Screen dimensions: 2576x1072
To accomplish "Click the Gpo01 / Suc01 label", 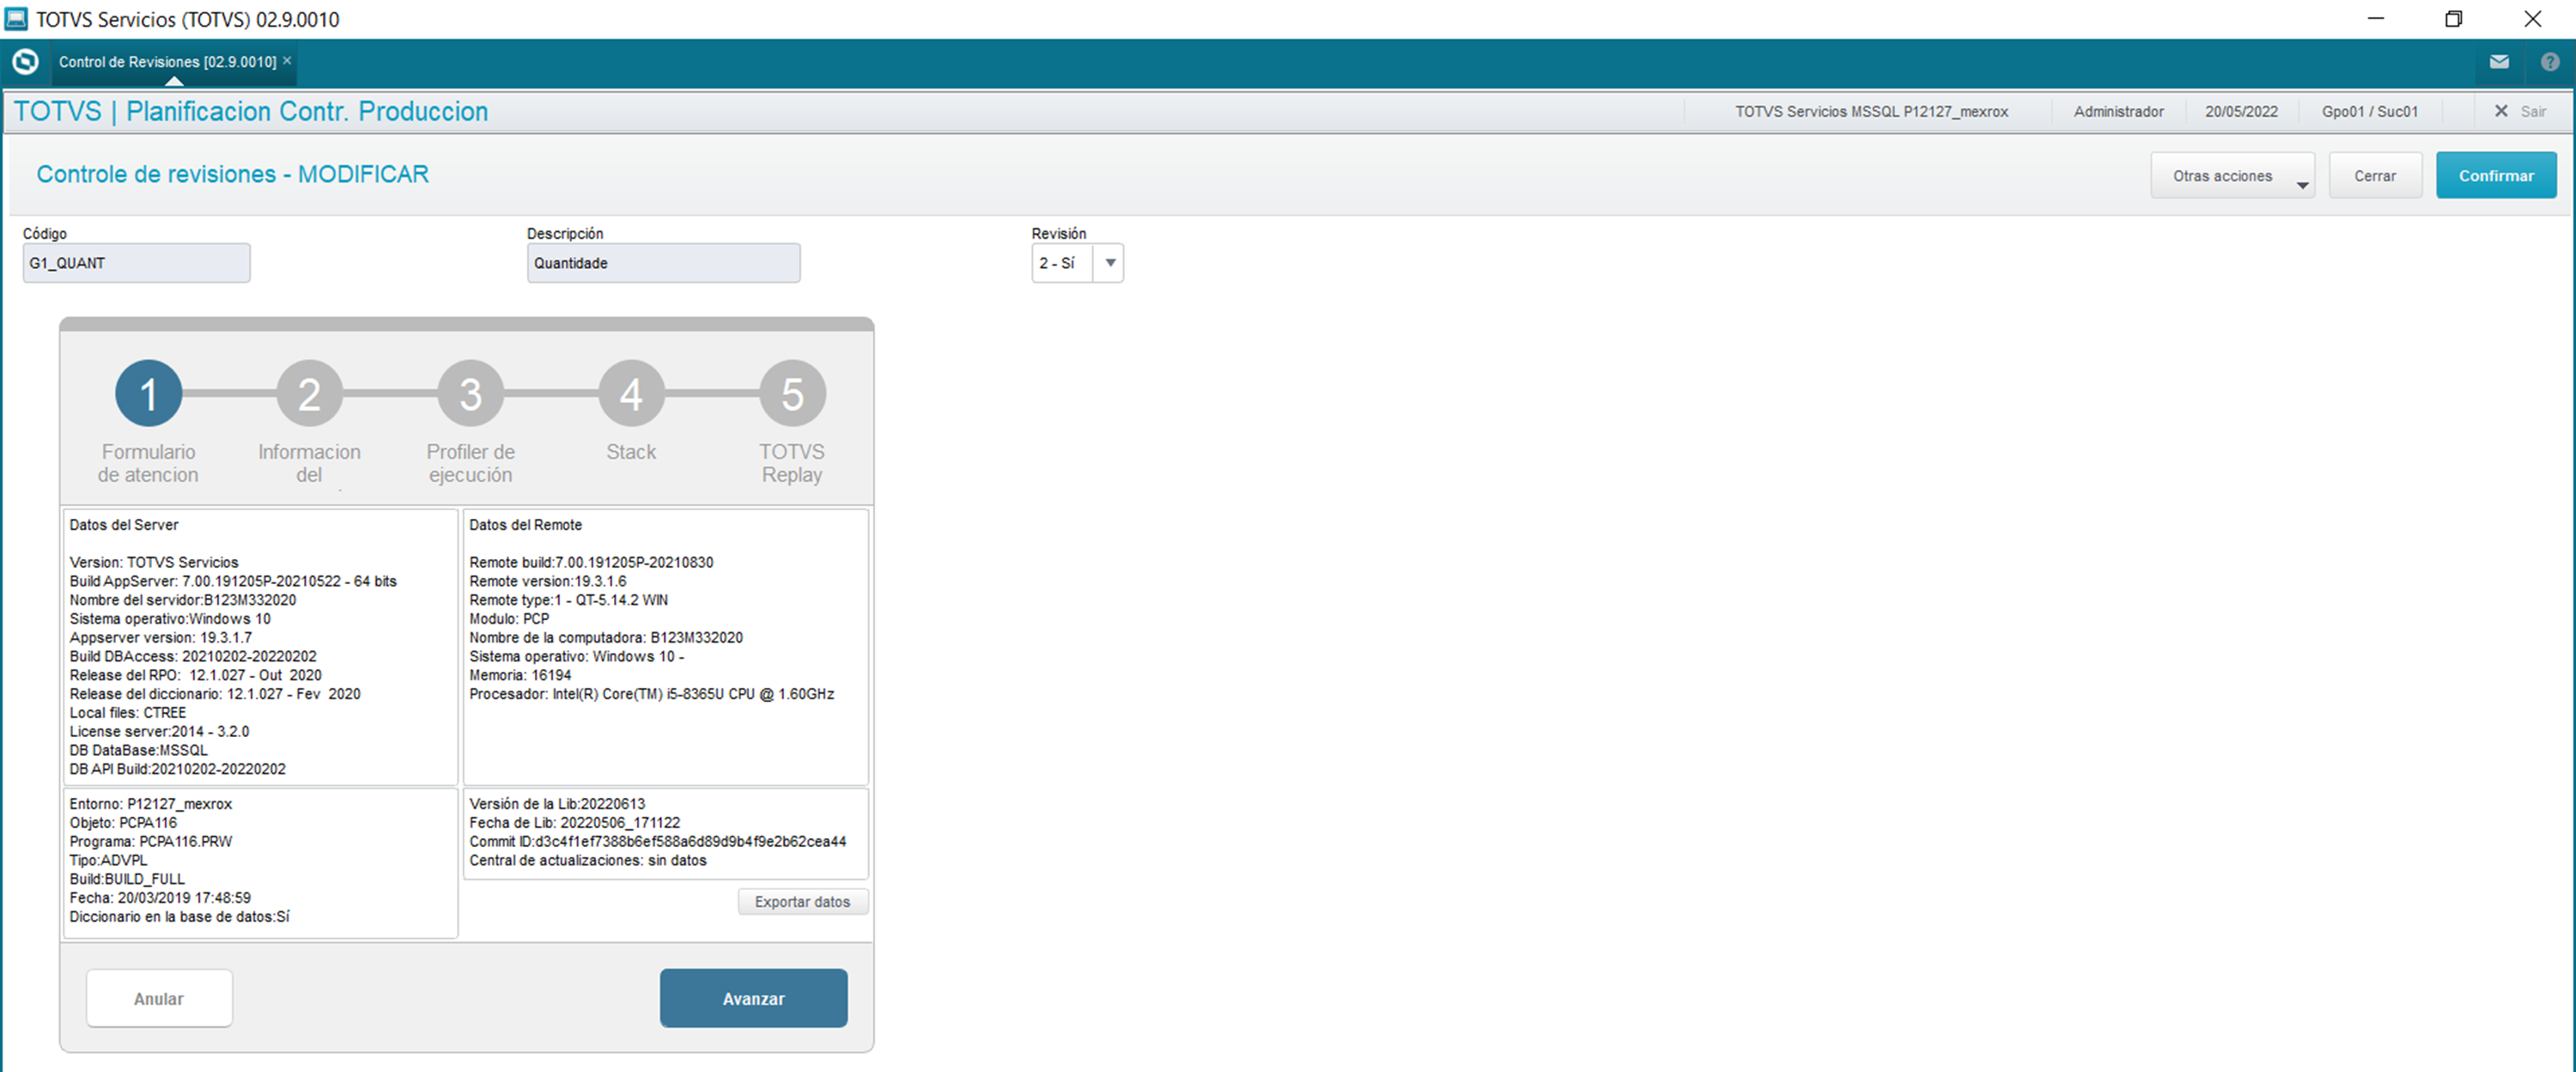I will tap(2369, 111).
